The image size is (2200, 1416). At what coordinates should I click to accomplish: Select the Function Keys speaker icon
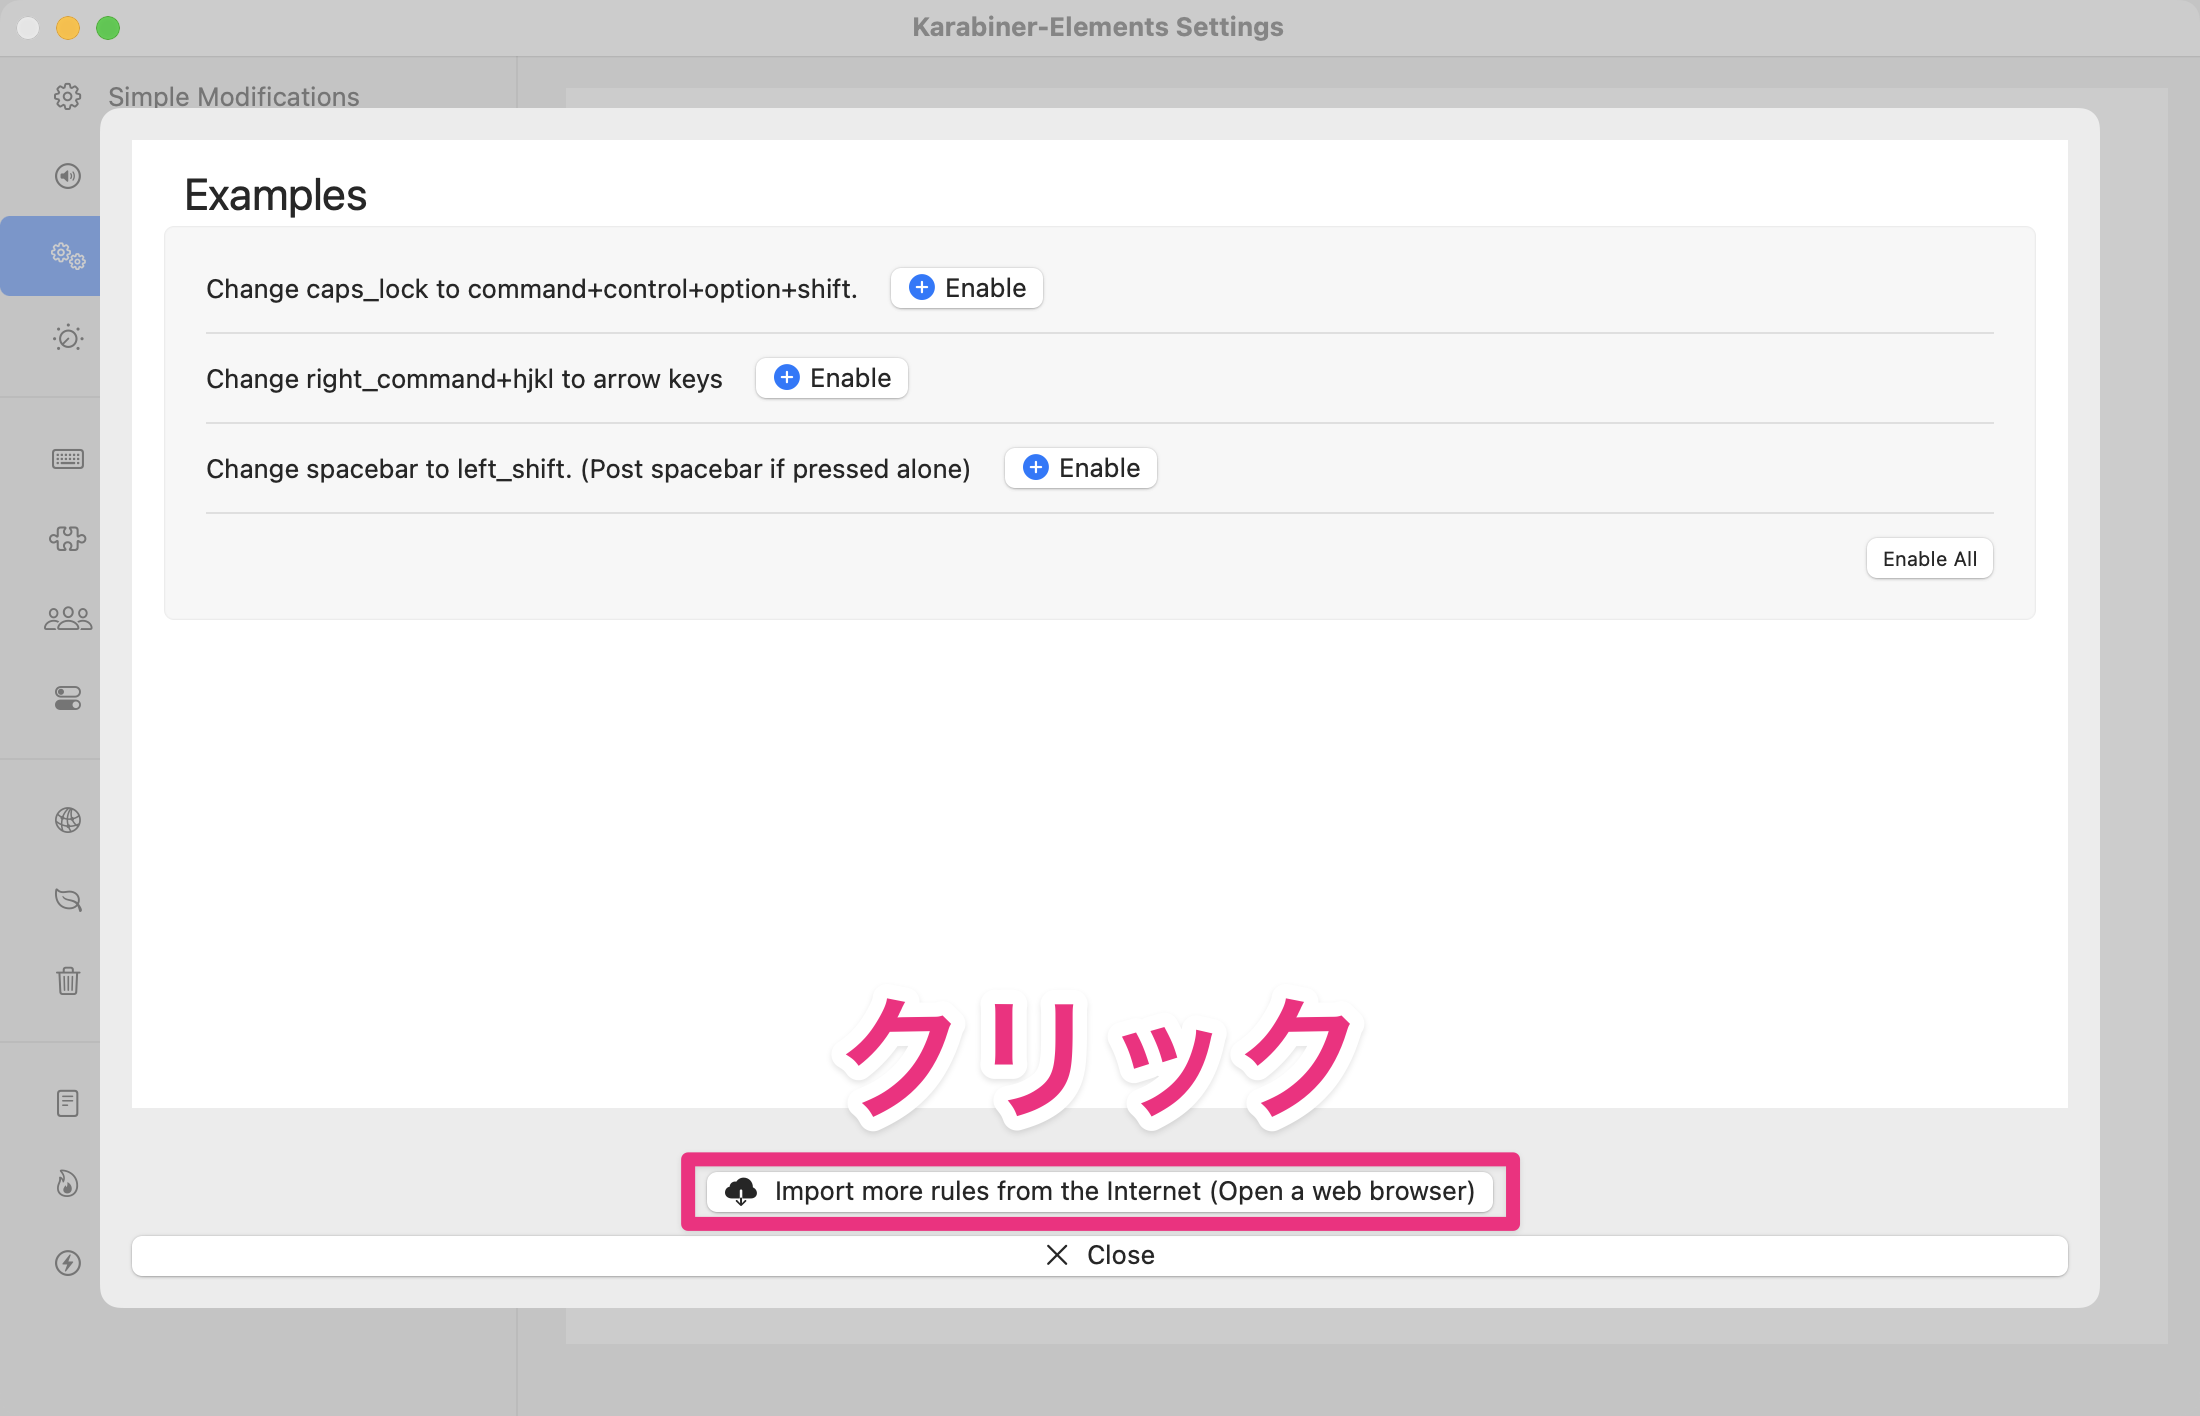66,175
